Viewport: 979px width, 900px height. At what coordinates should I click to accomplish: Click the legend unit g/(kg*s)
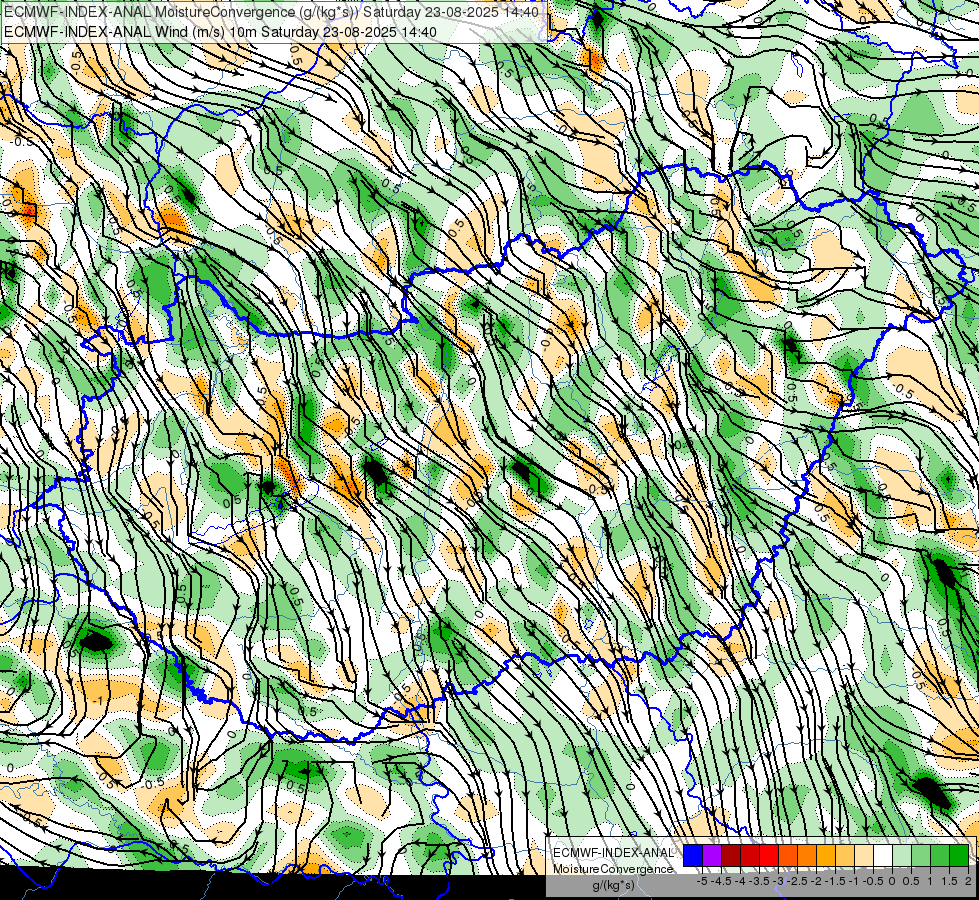pyautogui.click(x=614, y=885)
